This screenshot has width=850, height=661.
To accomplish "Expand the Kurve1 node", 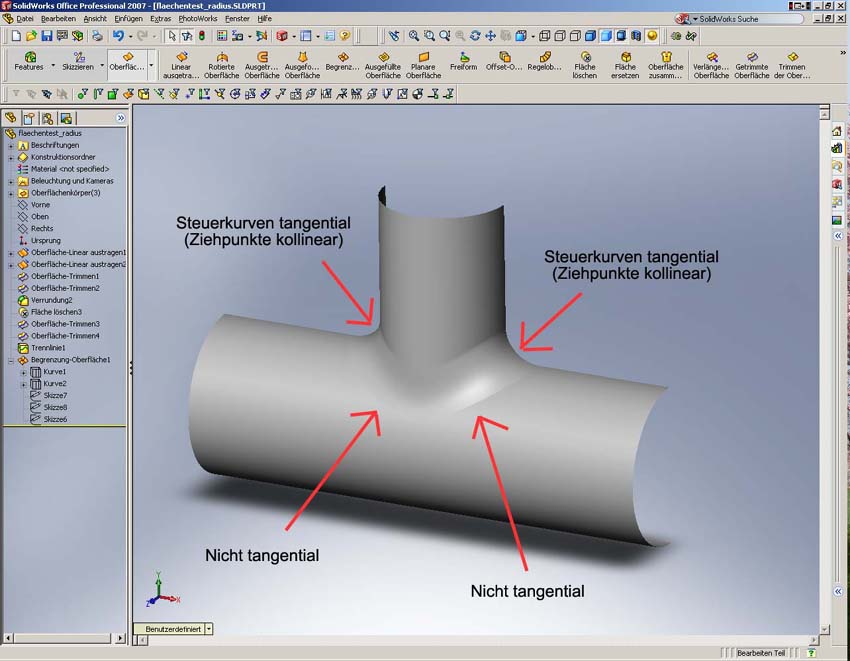I will pos(23,372).
